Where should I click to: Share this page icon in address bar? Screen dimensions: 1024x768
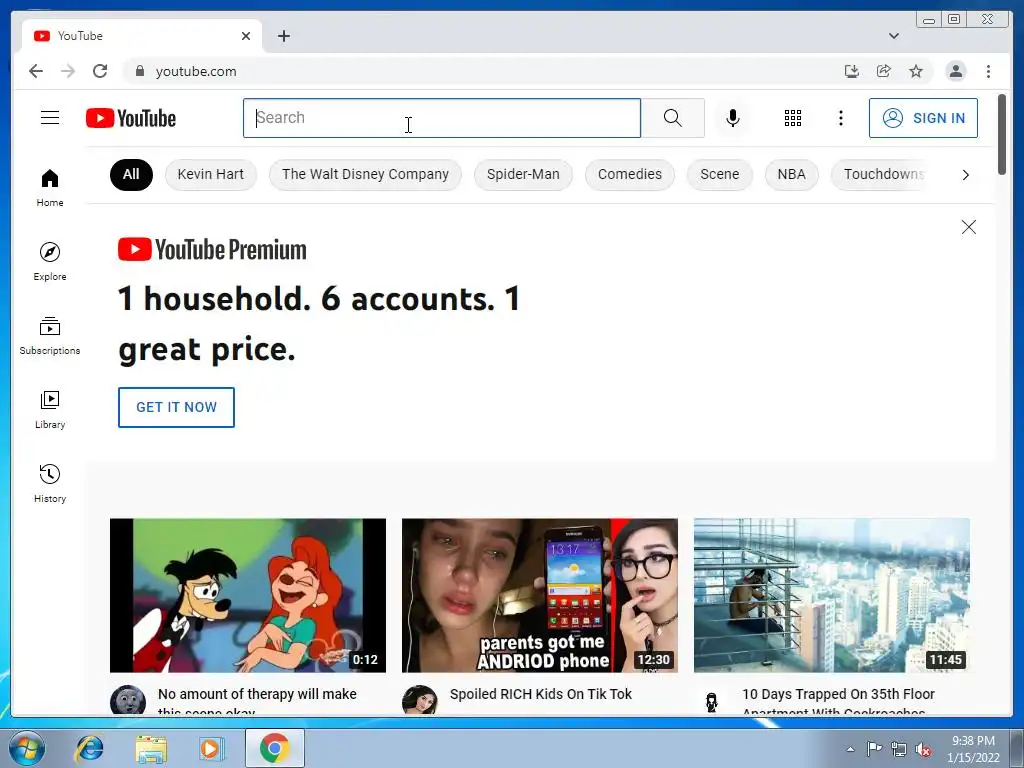884,71
